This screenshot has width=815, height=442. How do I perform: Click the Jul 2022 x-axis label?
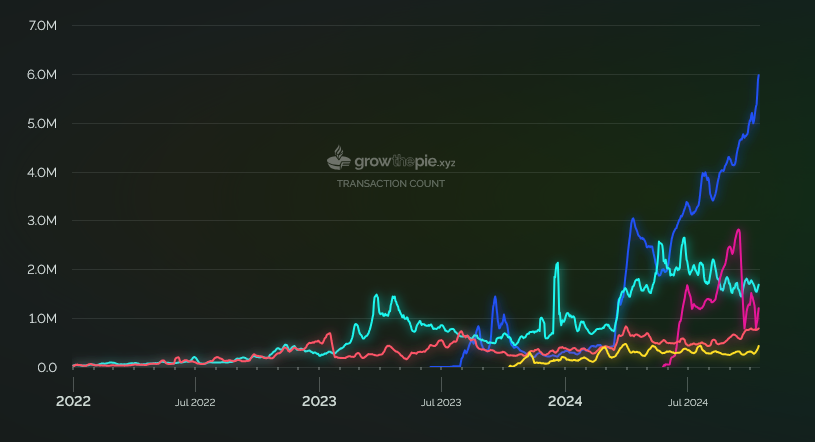point(195,402)
